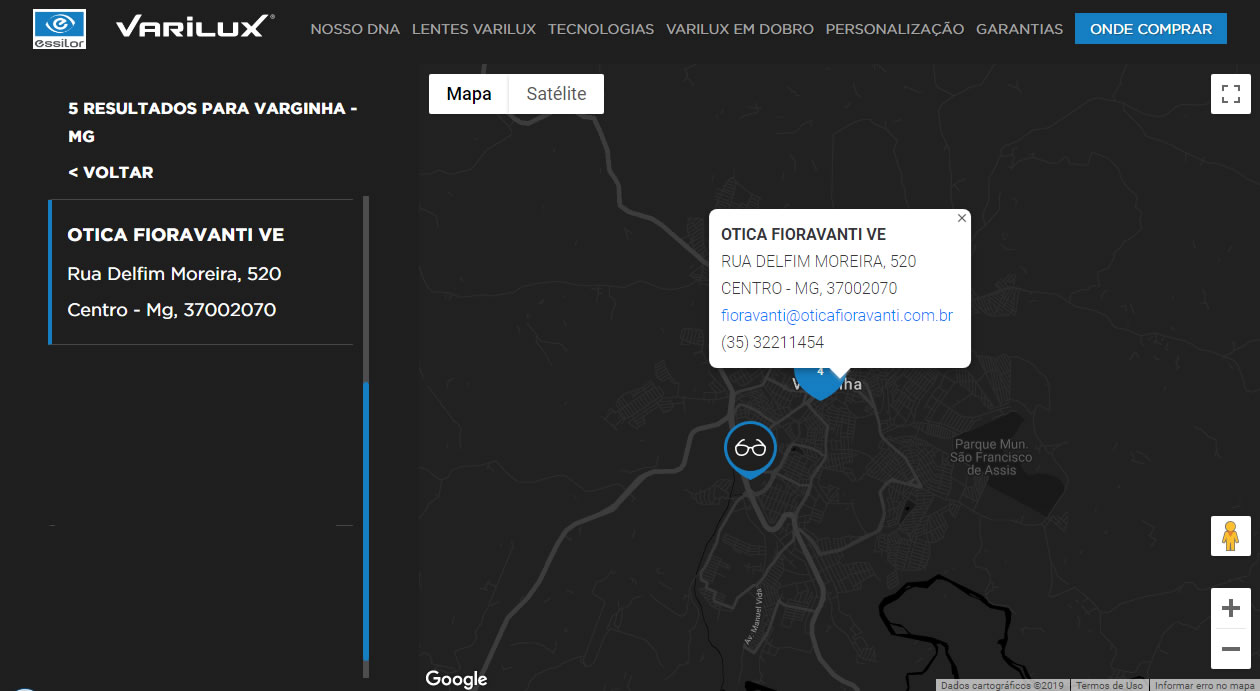The image size is (1260, 691).
Task: Click the Google logo on map
Action: (456, 679)
